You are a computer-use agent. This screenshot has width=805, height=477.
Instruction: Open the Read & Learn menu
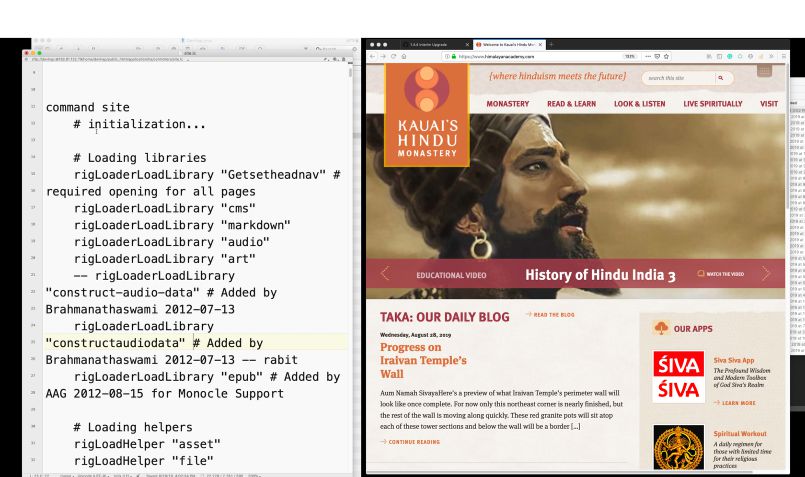(x=571, y=104)
